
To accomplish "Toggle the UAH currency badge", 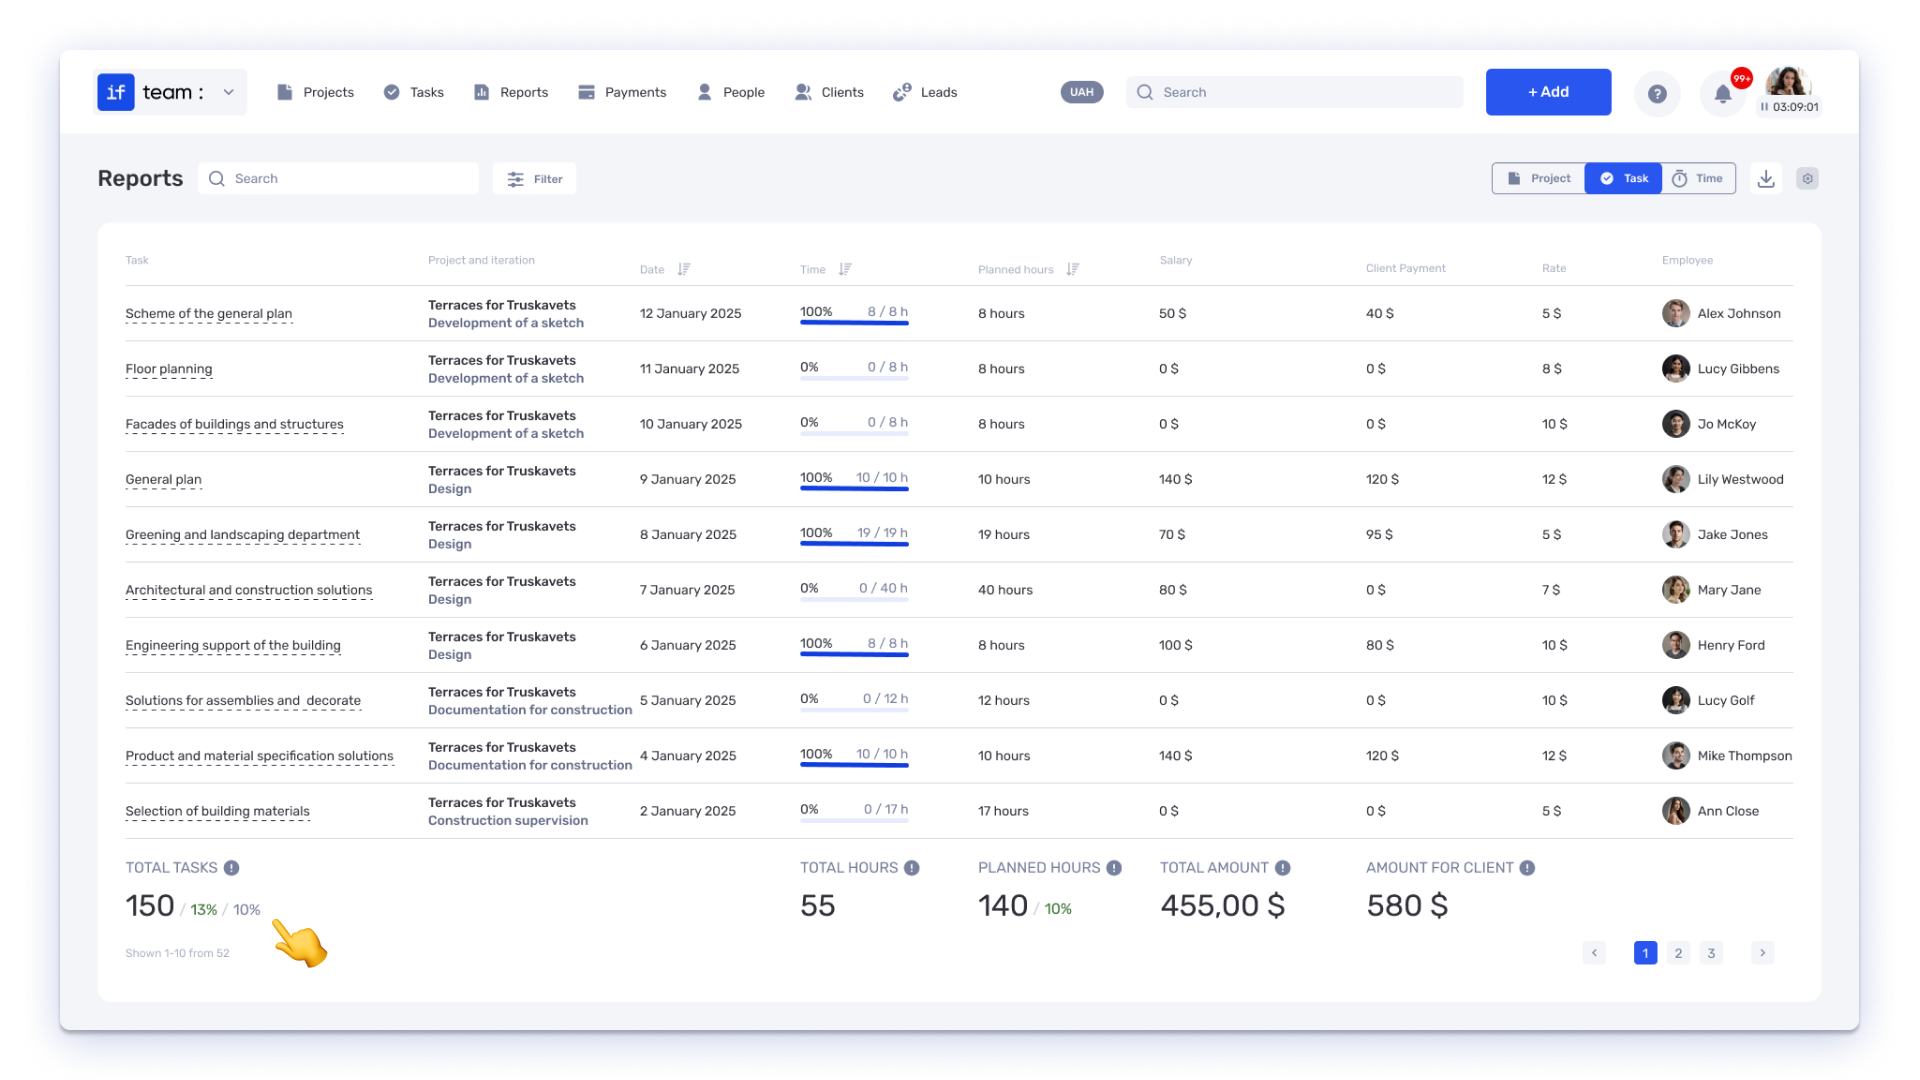I will click(1082, 92).
